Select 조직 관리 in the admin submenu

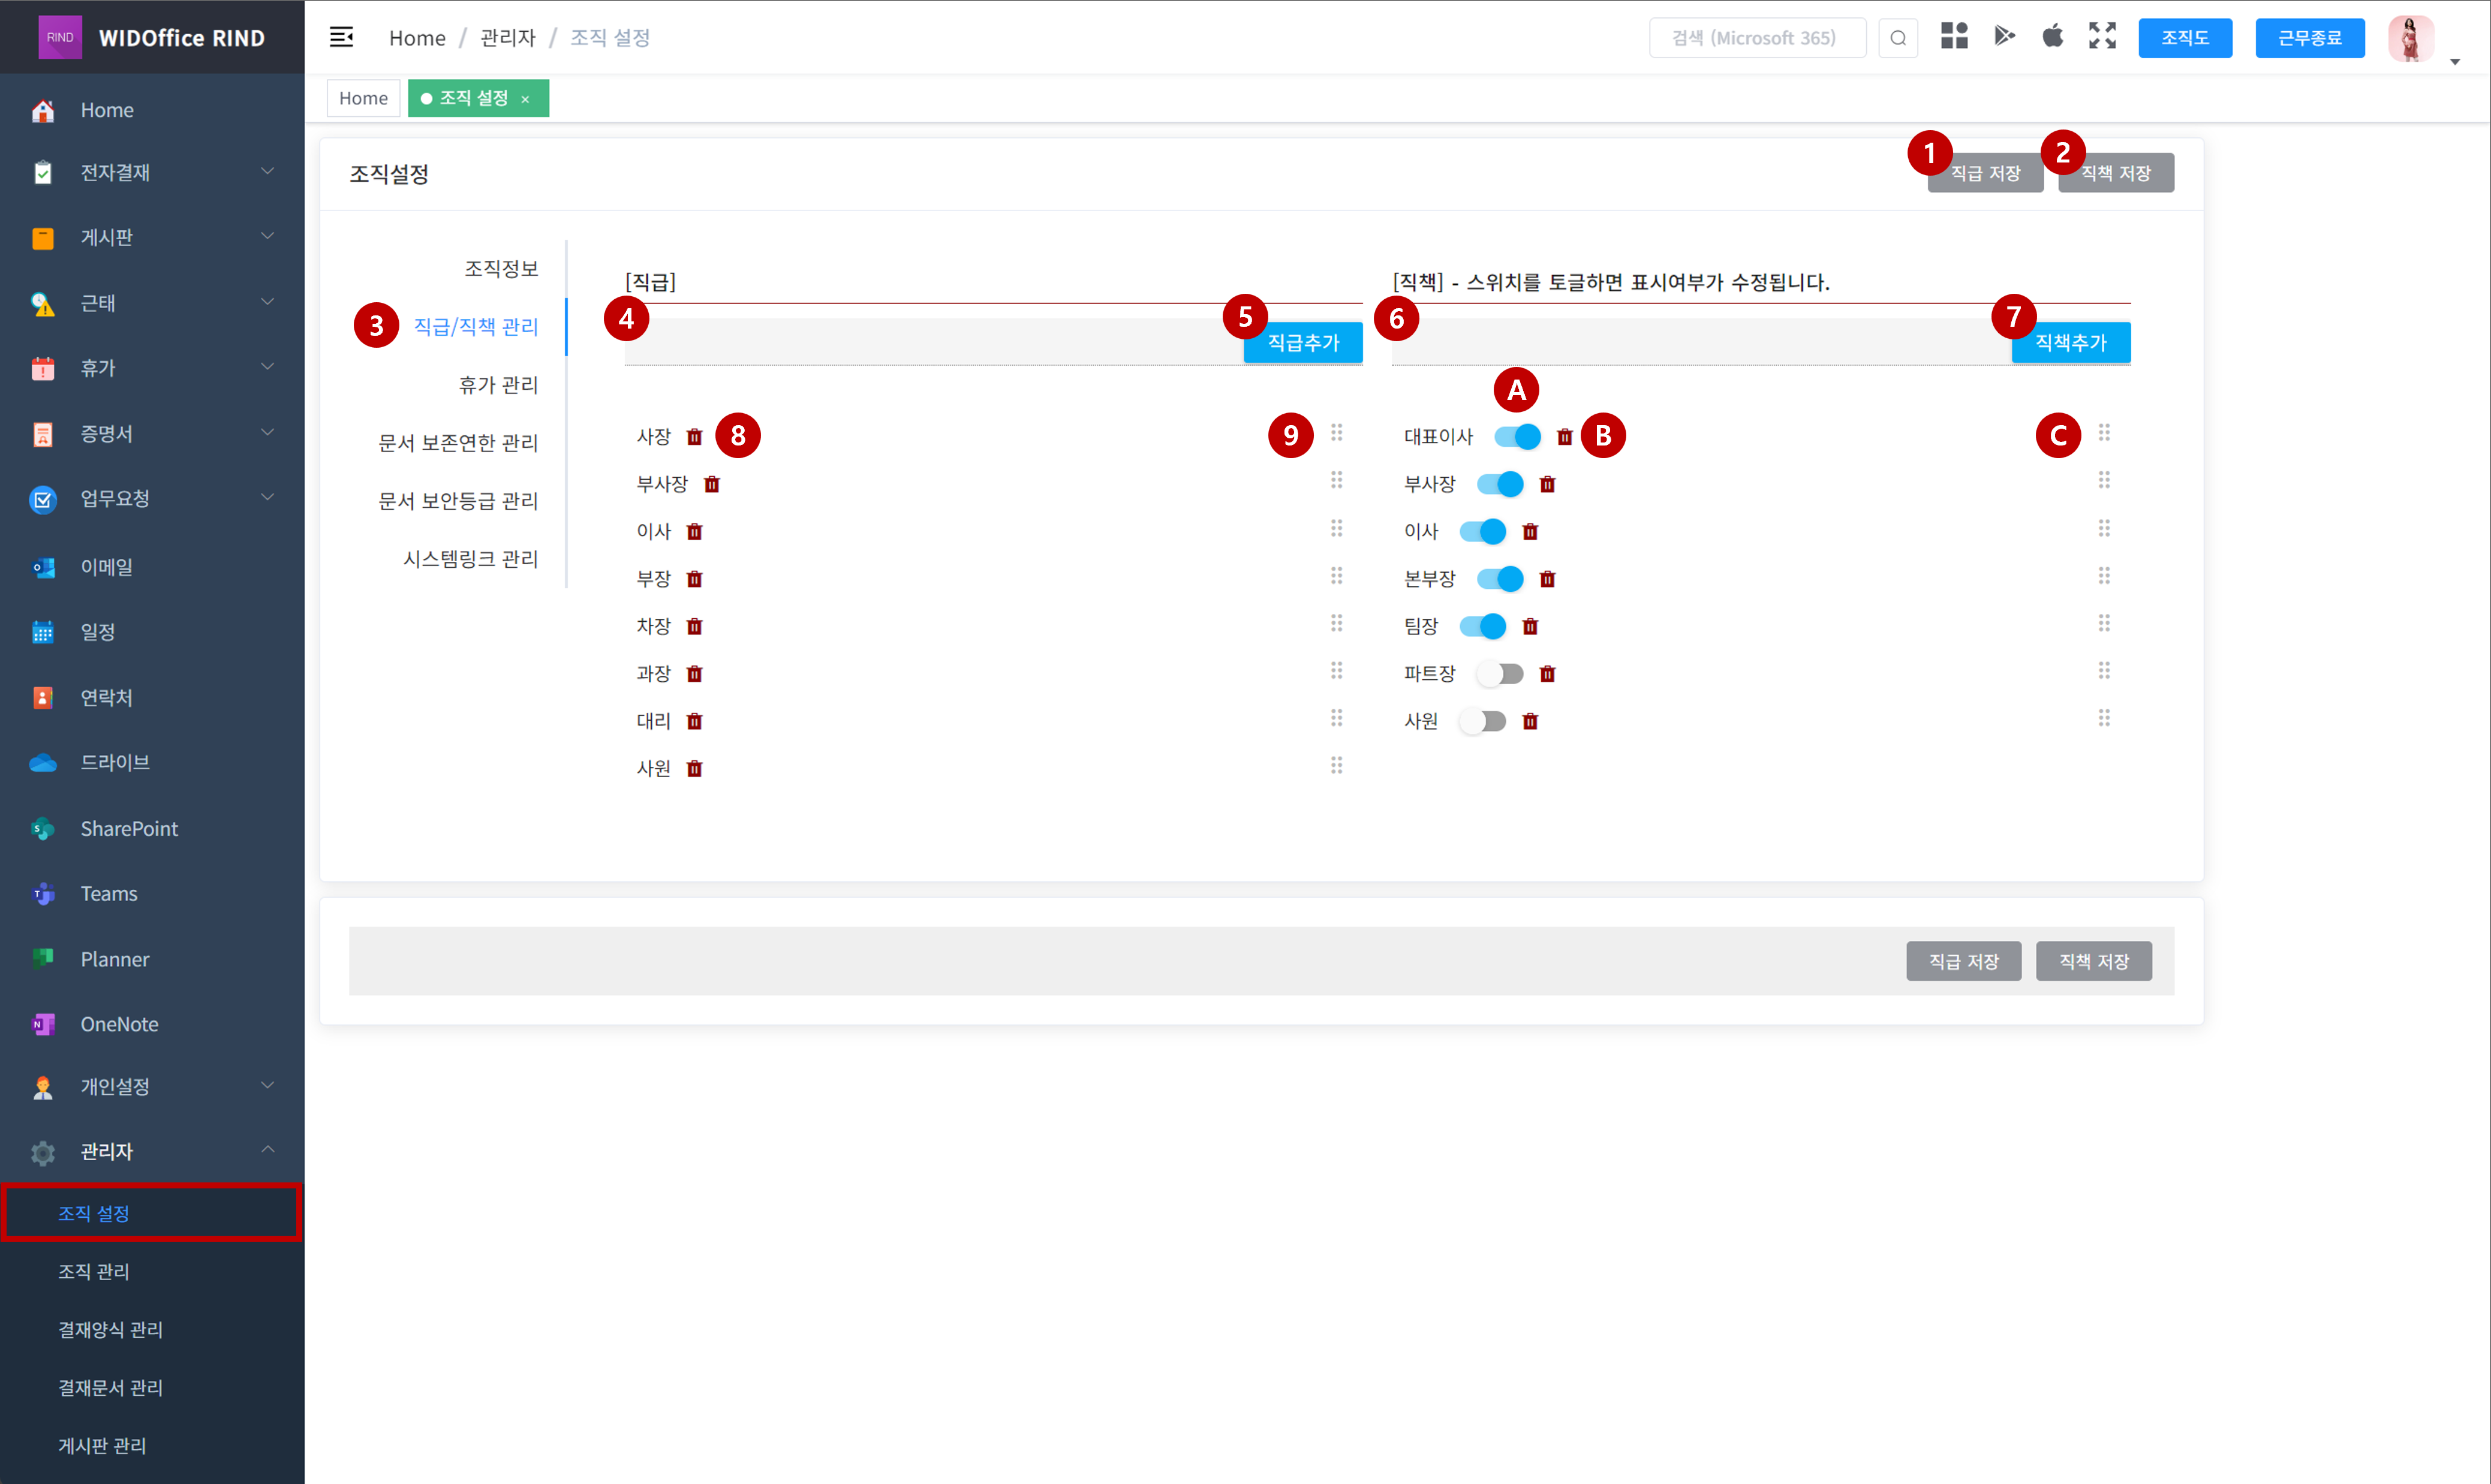[x=94, y=1271]
